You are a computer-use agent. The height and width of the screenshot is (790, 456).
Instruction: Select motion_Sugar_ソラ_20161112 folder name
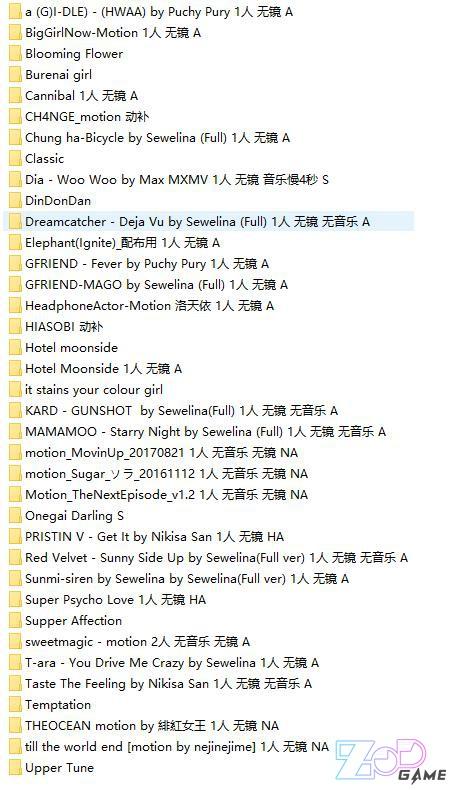tap(167, 474)
